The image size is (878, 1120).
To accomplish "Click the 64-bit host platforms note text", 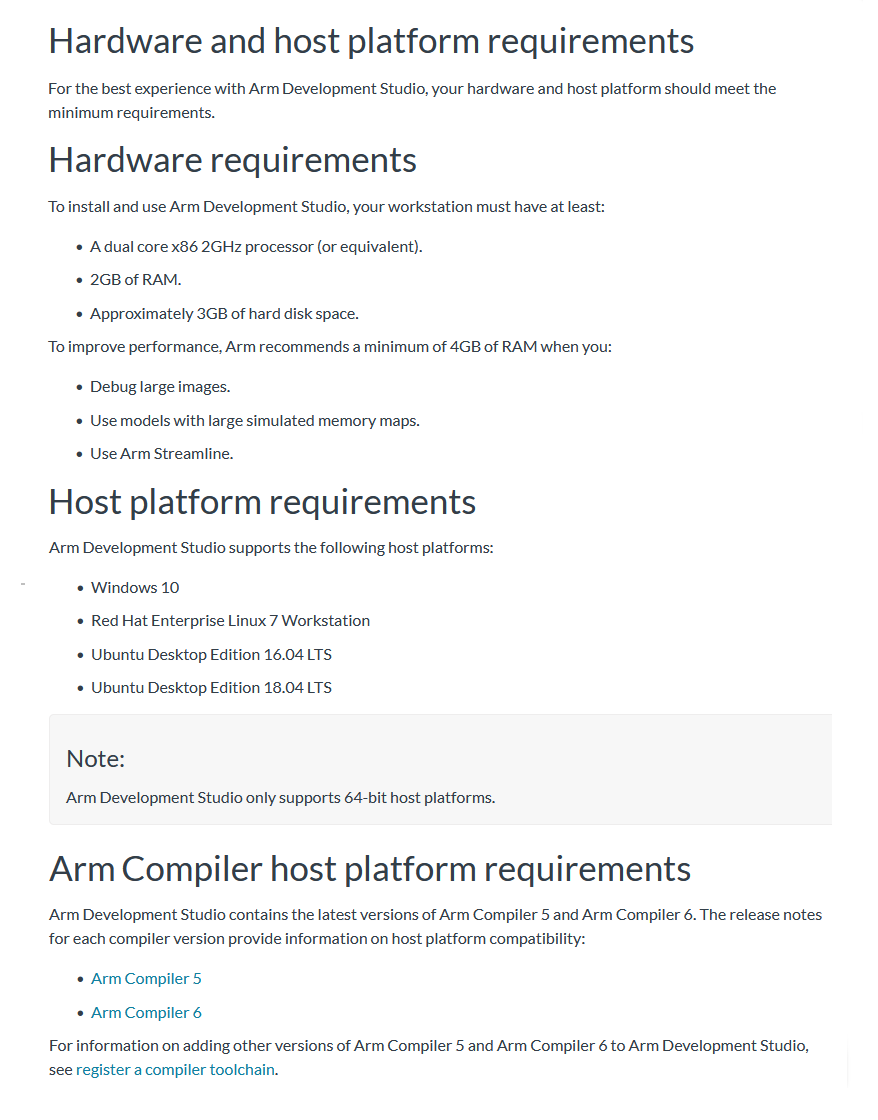I will (x=281, y=797).
